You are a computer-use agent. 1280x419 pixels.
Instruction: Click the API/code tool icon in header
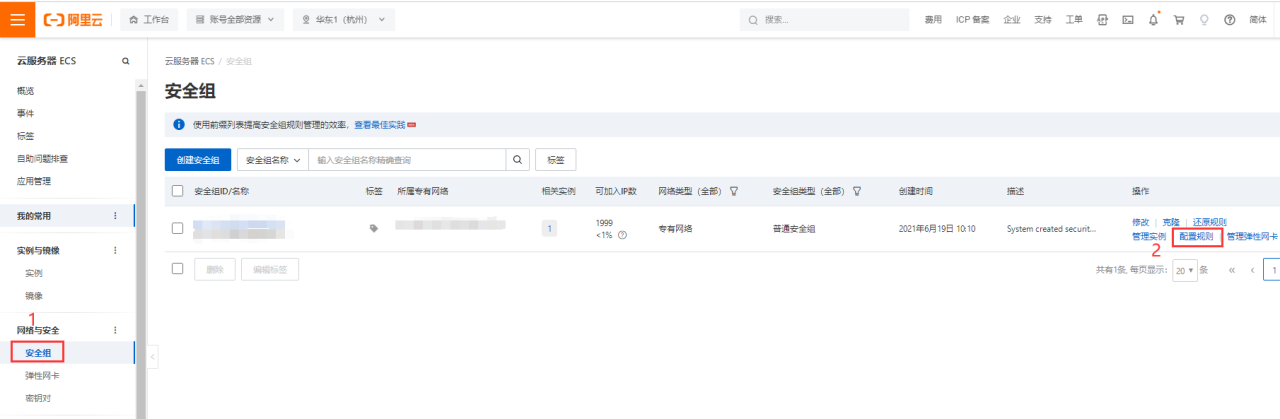(1103, 20)
